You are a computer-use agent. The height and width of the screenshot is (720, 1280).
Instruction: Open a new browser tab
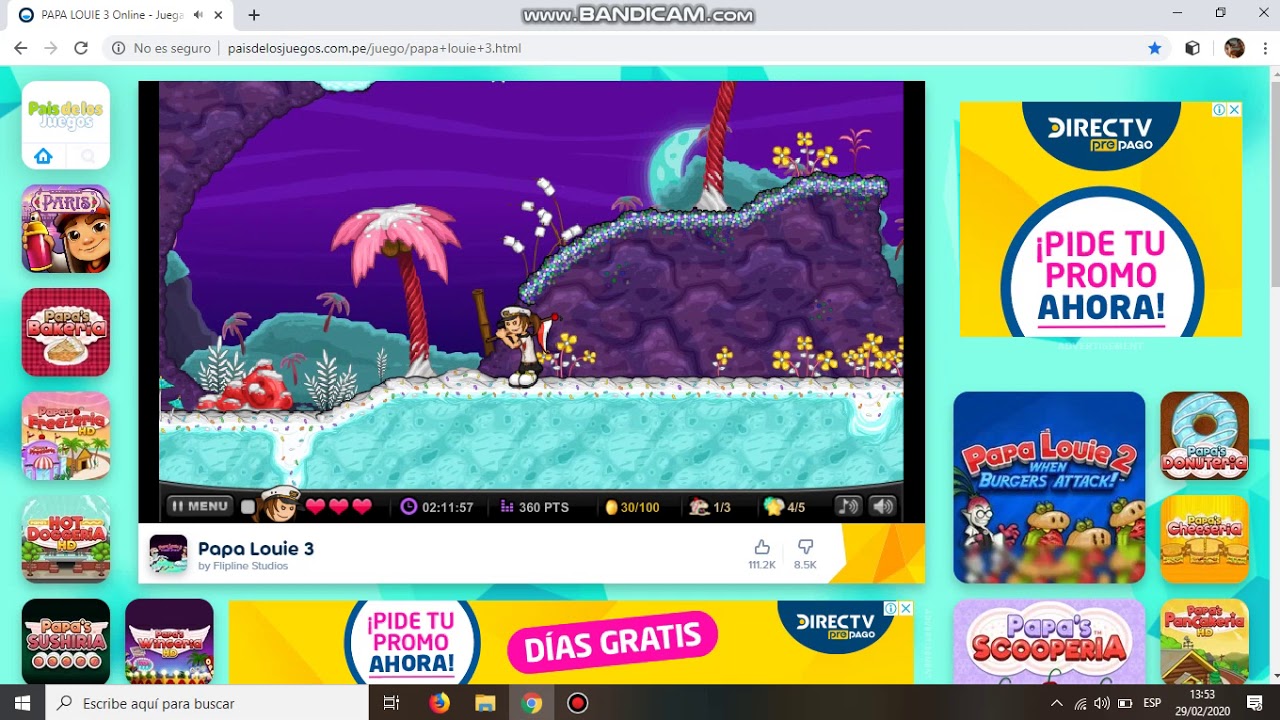tap(254, 15)
